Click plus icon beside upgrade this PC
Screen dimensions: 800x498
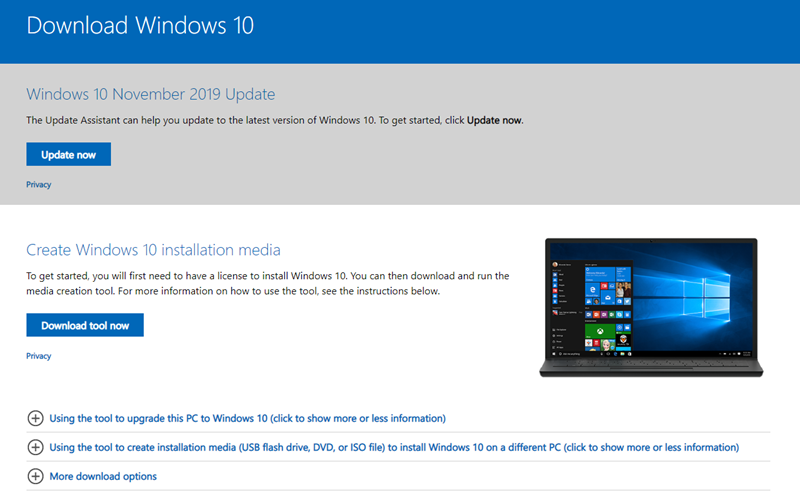(35, 418)
